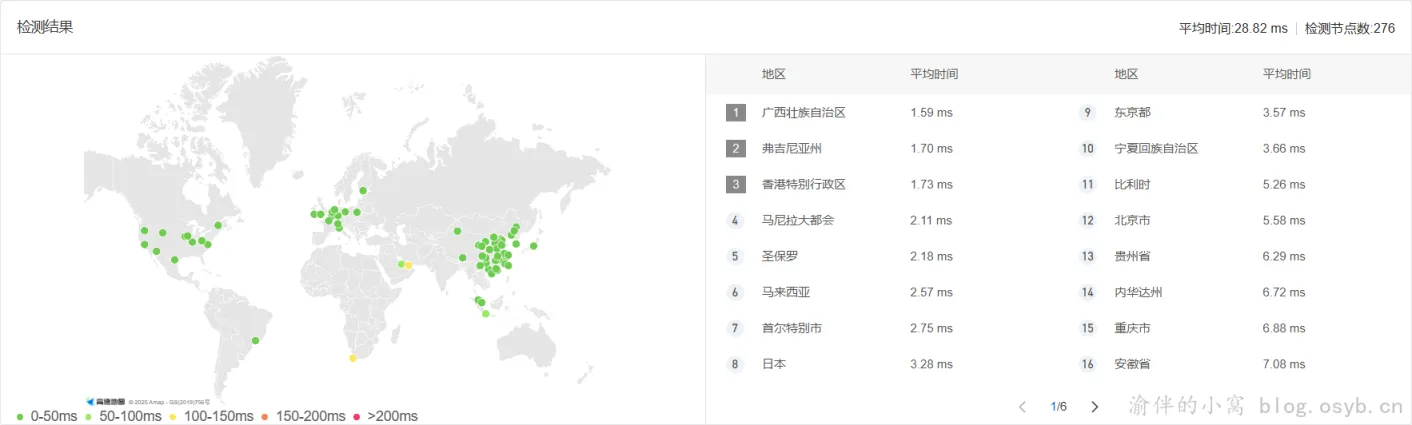Go to previous page of results
This screenshot has height=425, width=1412.
(x=1022, y=407)
